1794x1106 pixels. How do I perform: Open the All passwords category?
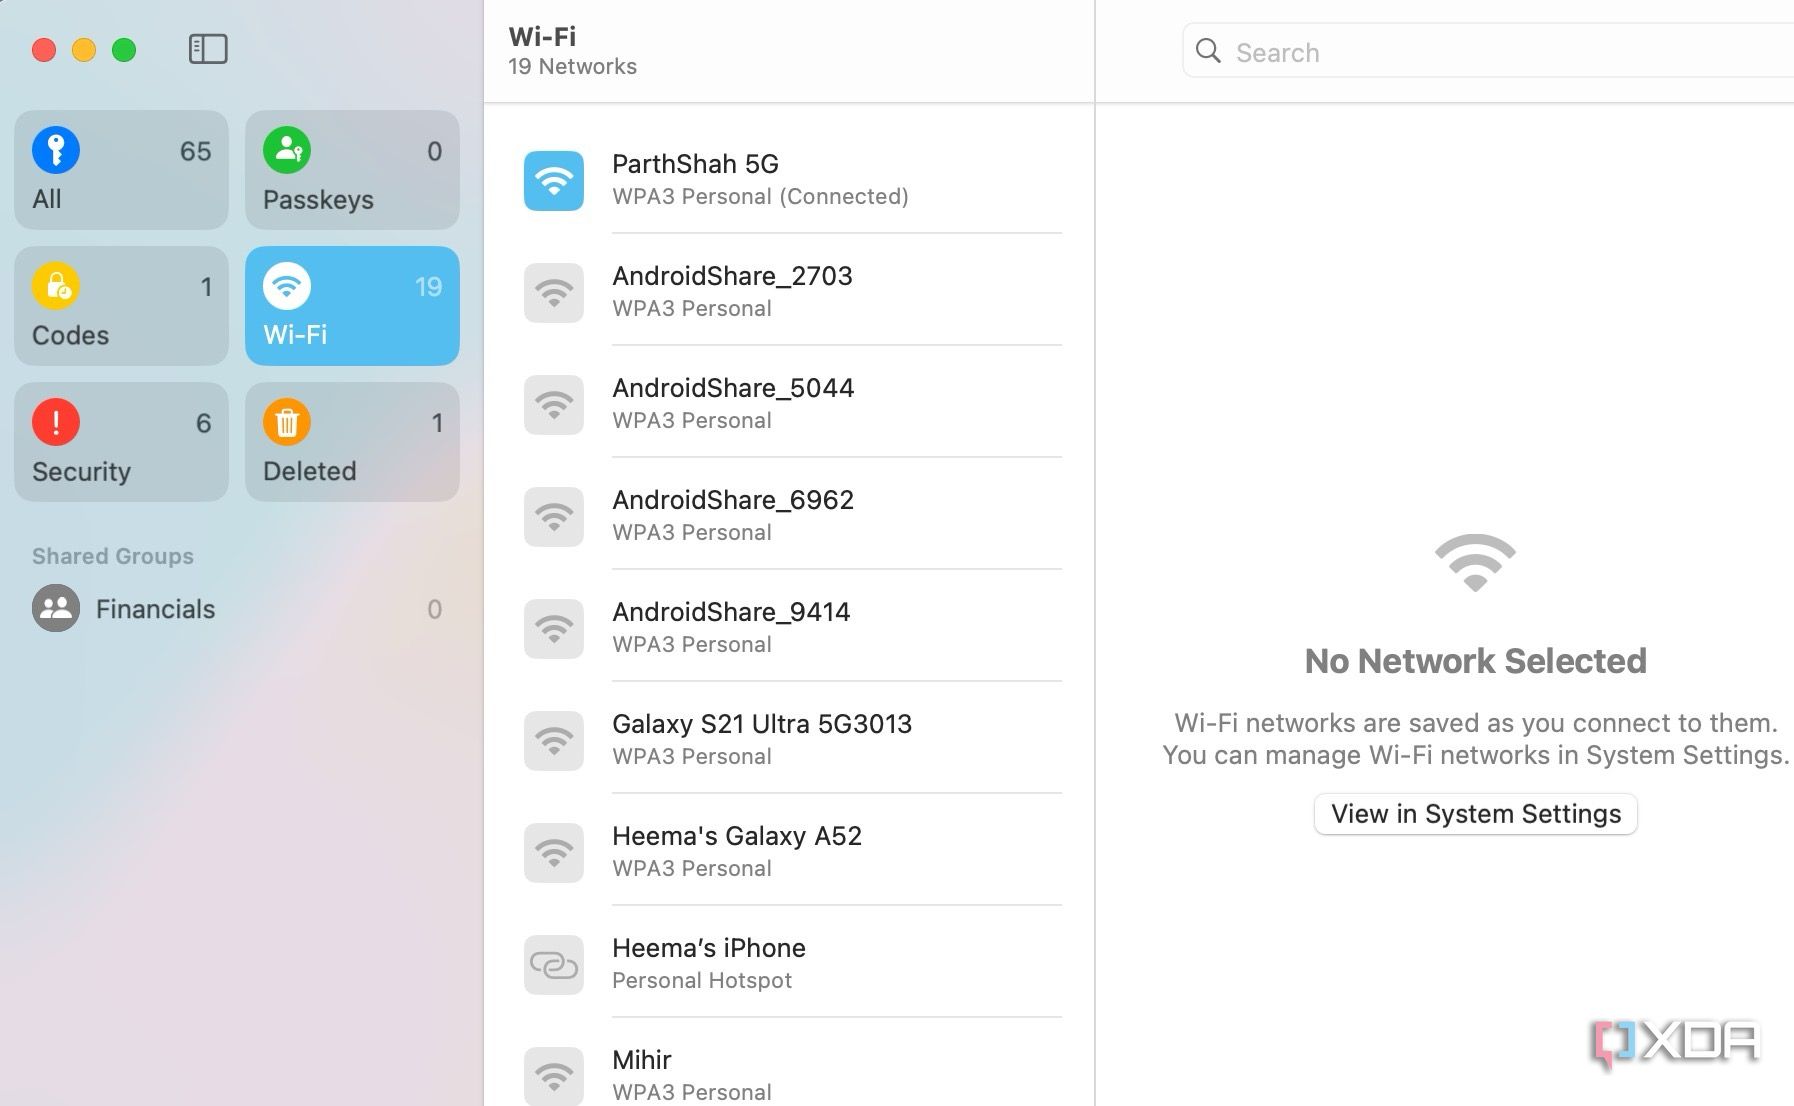tap(122, 170)
